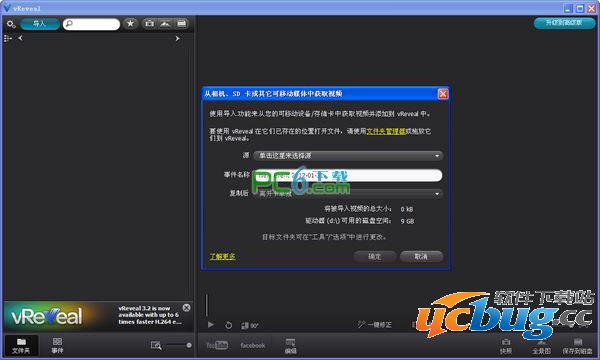This screenshot has height=360, width=600.
Task: Select the panorama mountain filter icon
Action: tap(165, 24)
